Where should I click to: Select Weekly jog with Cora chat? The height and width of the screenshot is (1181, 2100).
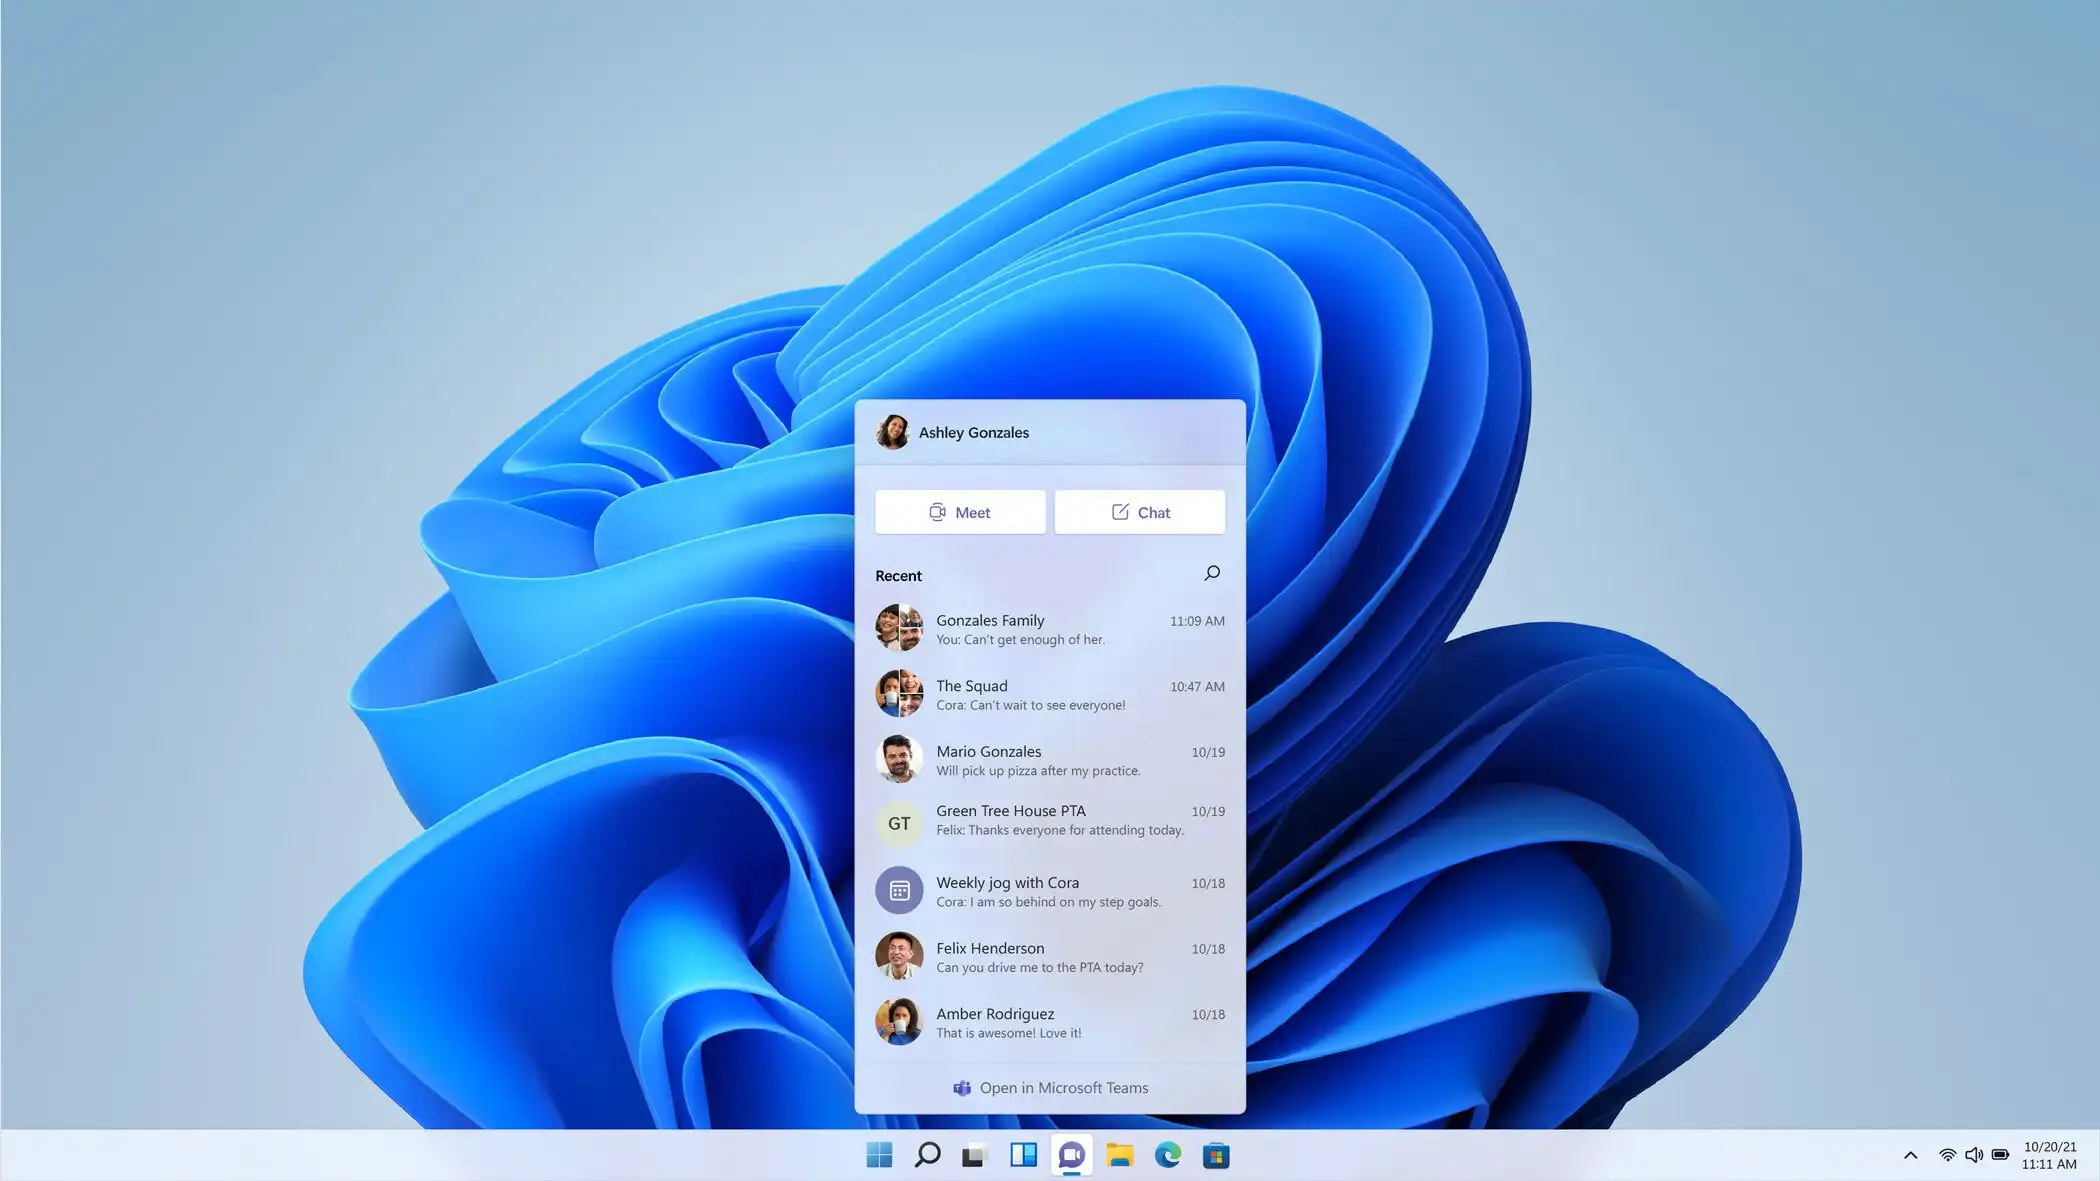pos(1050,891)
